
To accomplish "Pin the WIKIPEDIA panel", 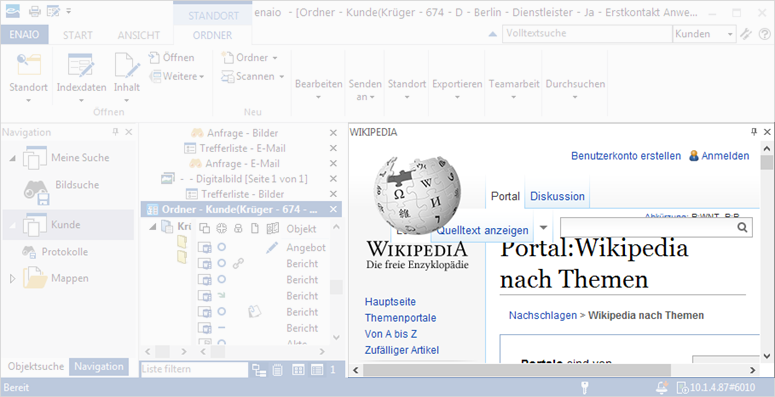I will 754,132.
